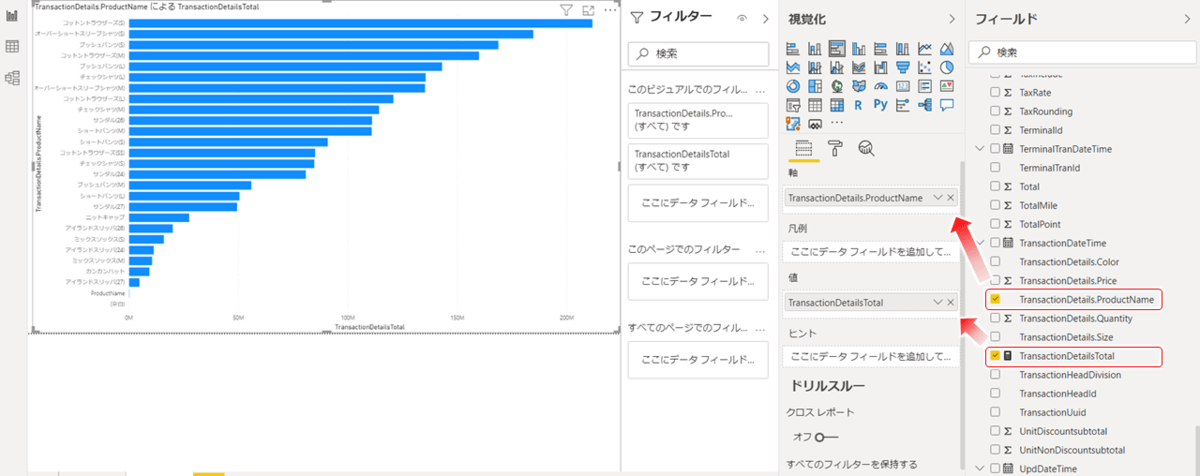
Task: Open dropdown on axis ProductName field
Action: point(937,198)
